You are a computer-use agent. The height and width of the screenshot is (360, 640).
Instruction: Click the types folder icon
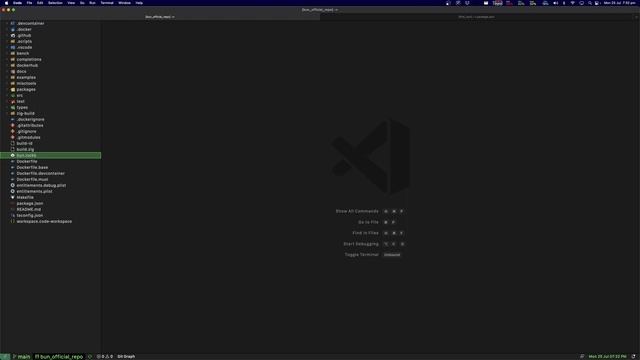click(13, 107)
